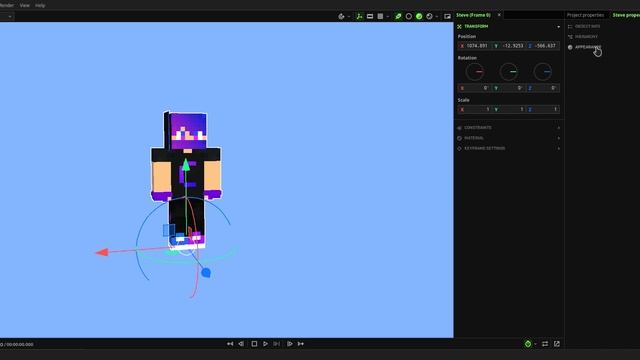
Task: Jump to timeline end button
Action: tap(301, 344)
